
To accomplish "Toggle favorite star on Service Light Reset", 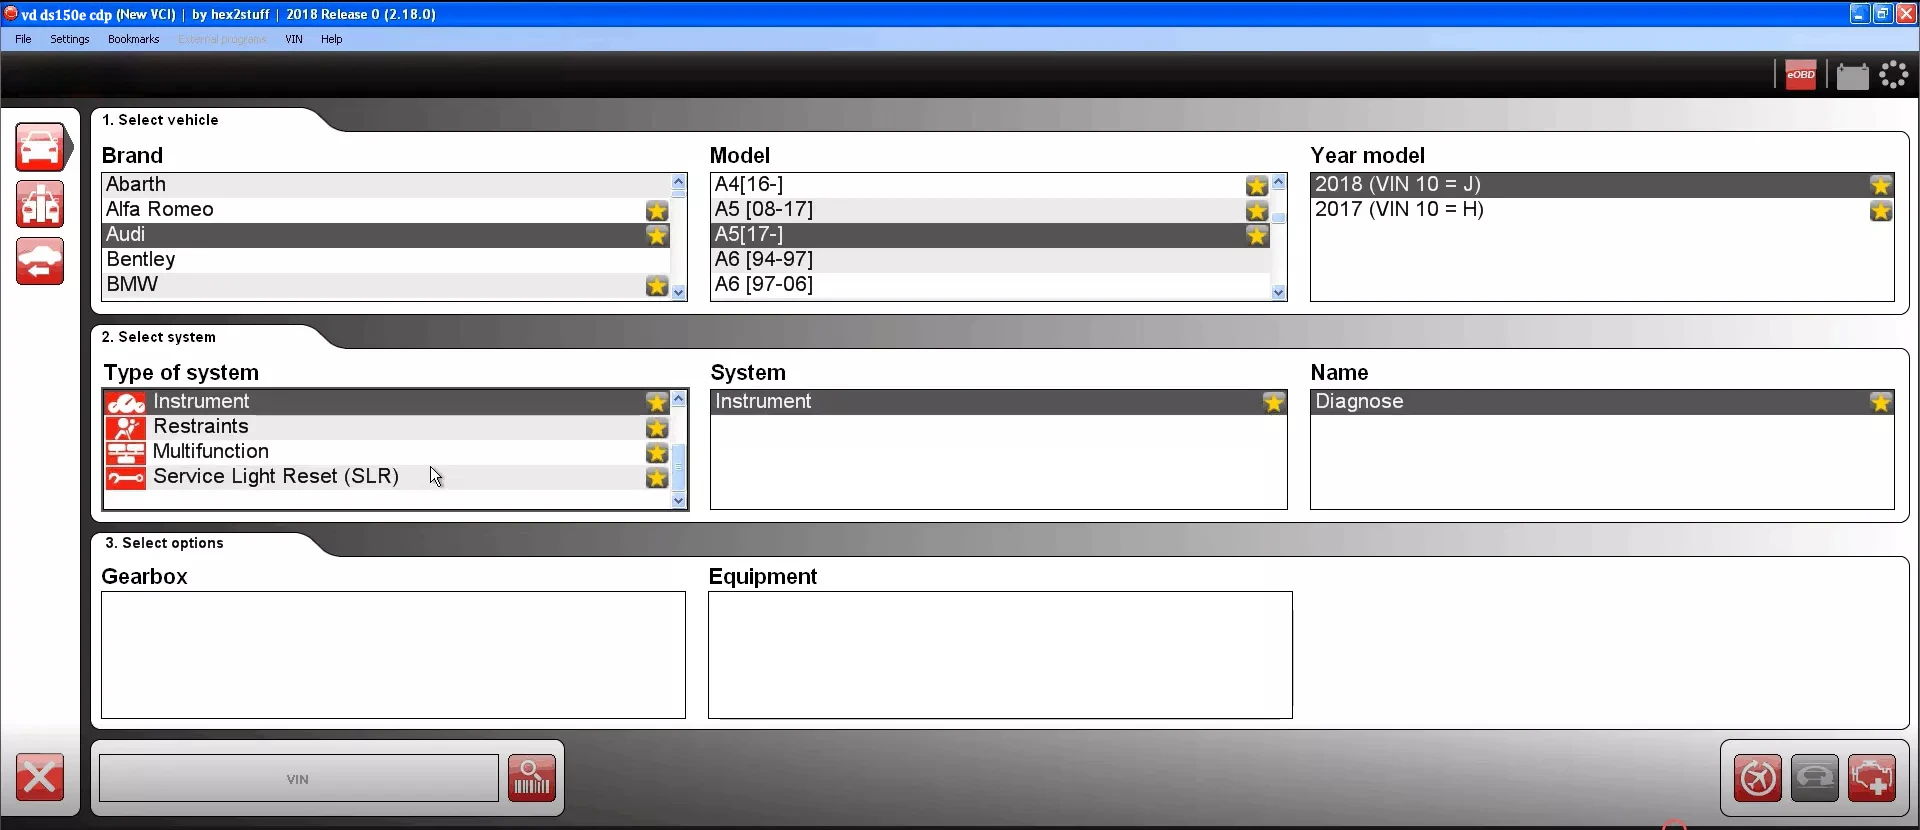I will tap(657, 478).
